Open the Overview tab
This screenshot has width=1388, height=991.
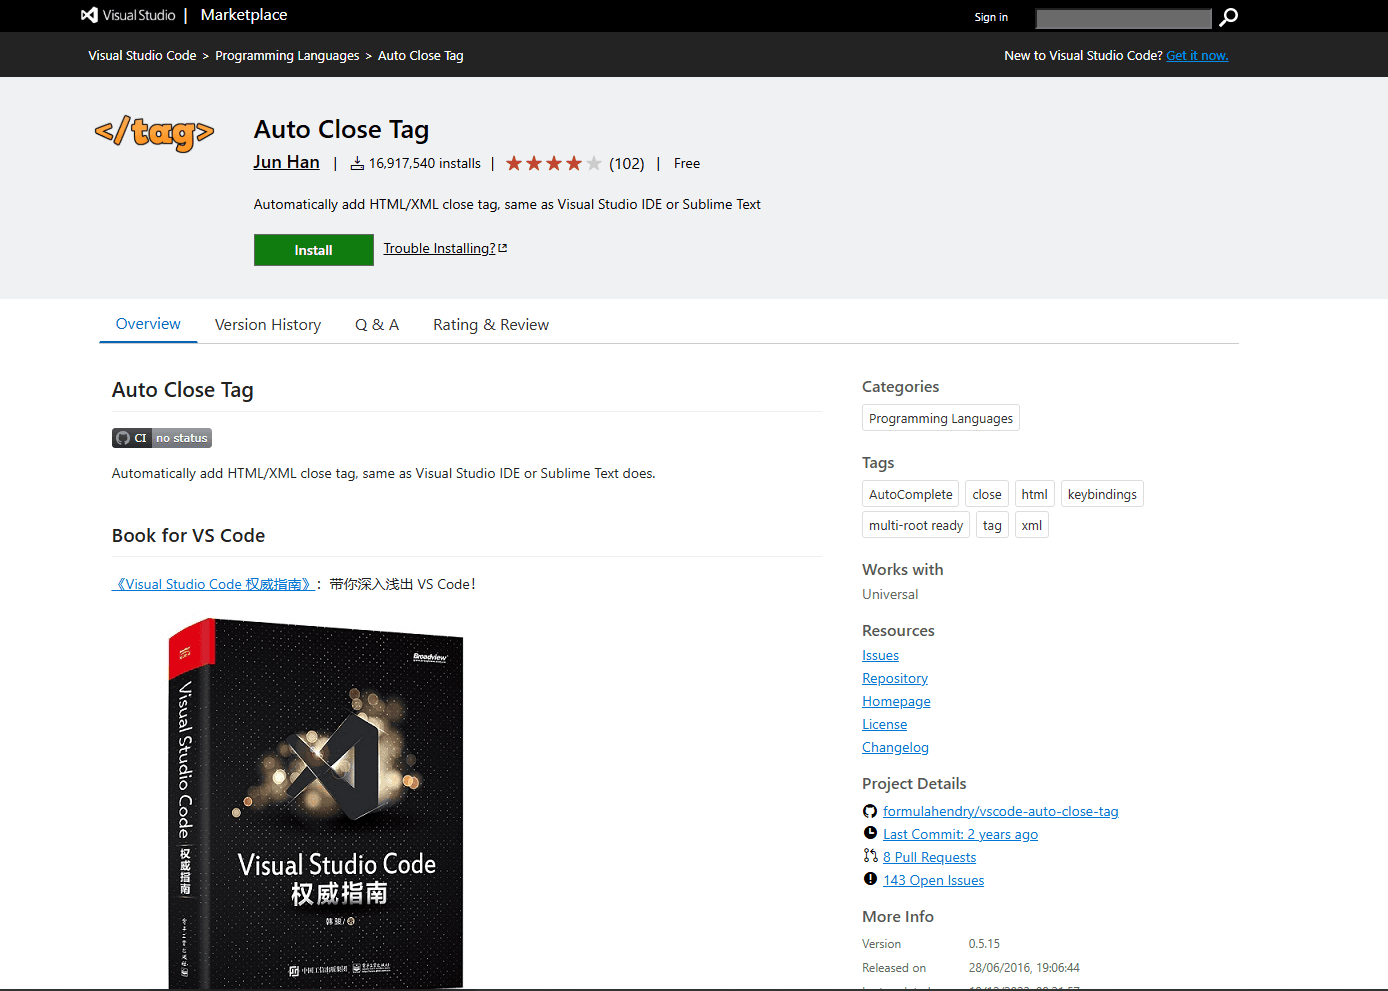coord(148,324)
